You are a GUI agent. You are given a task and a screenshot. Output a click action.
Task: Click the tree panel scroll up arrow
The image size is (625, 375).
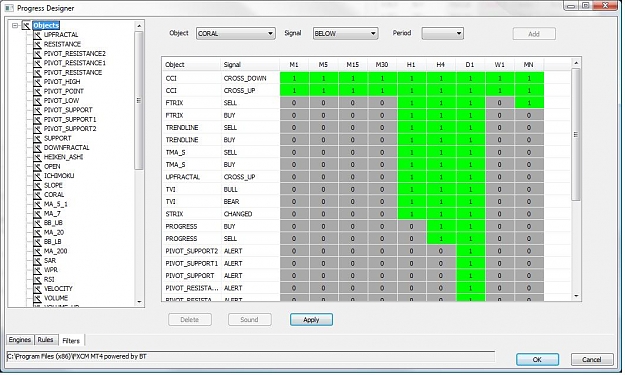coord(139,26)
